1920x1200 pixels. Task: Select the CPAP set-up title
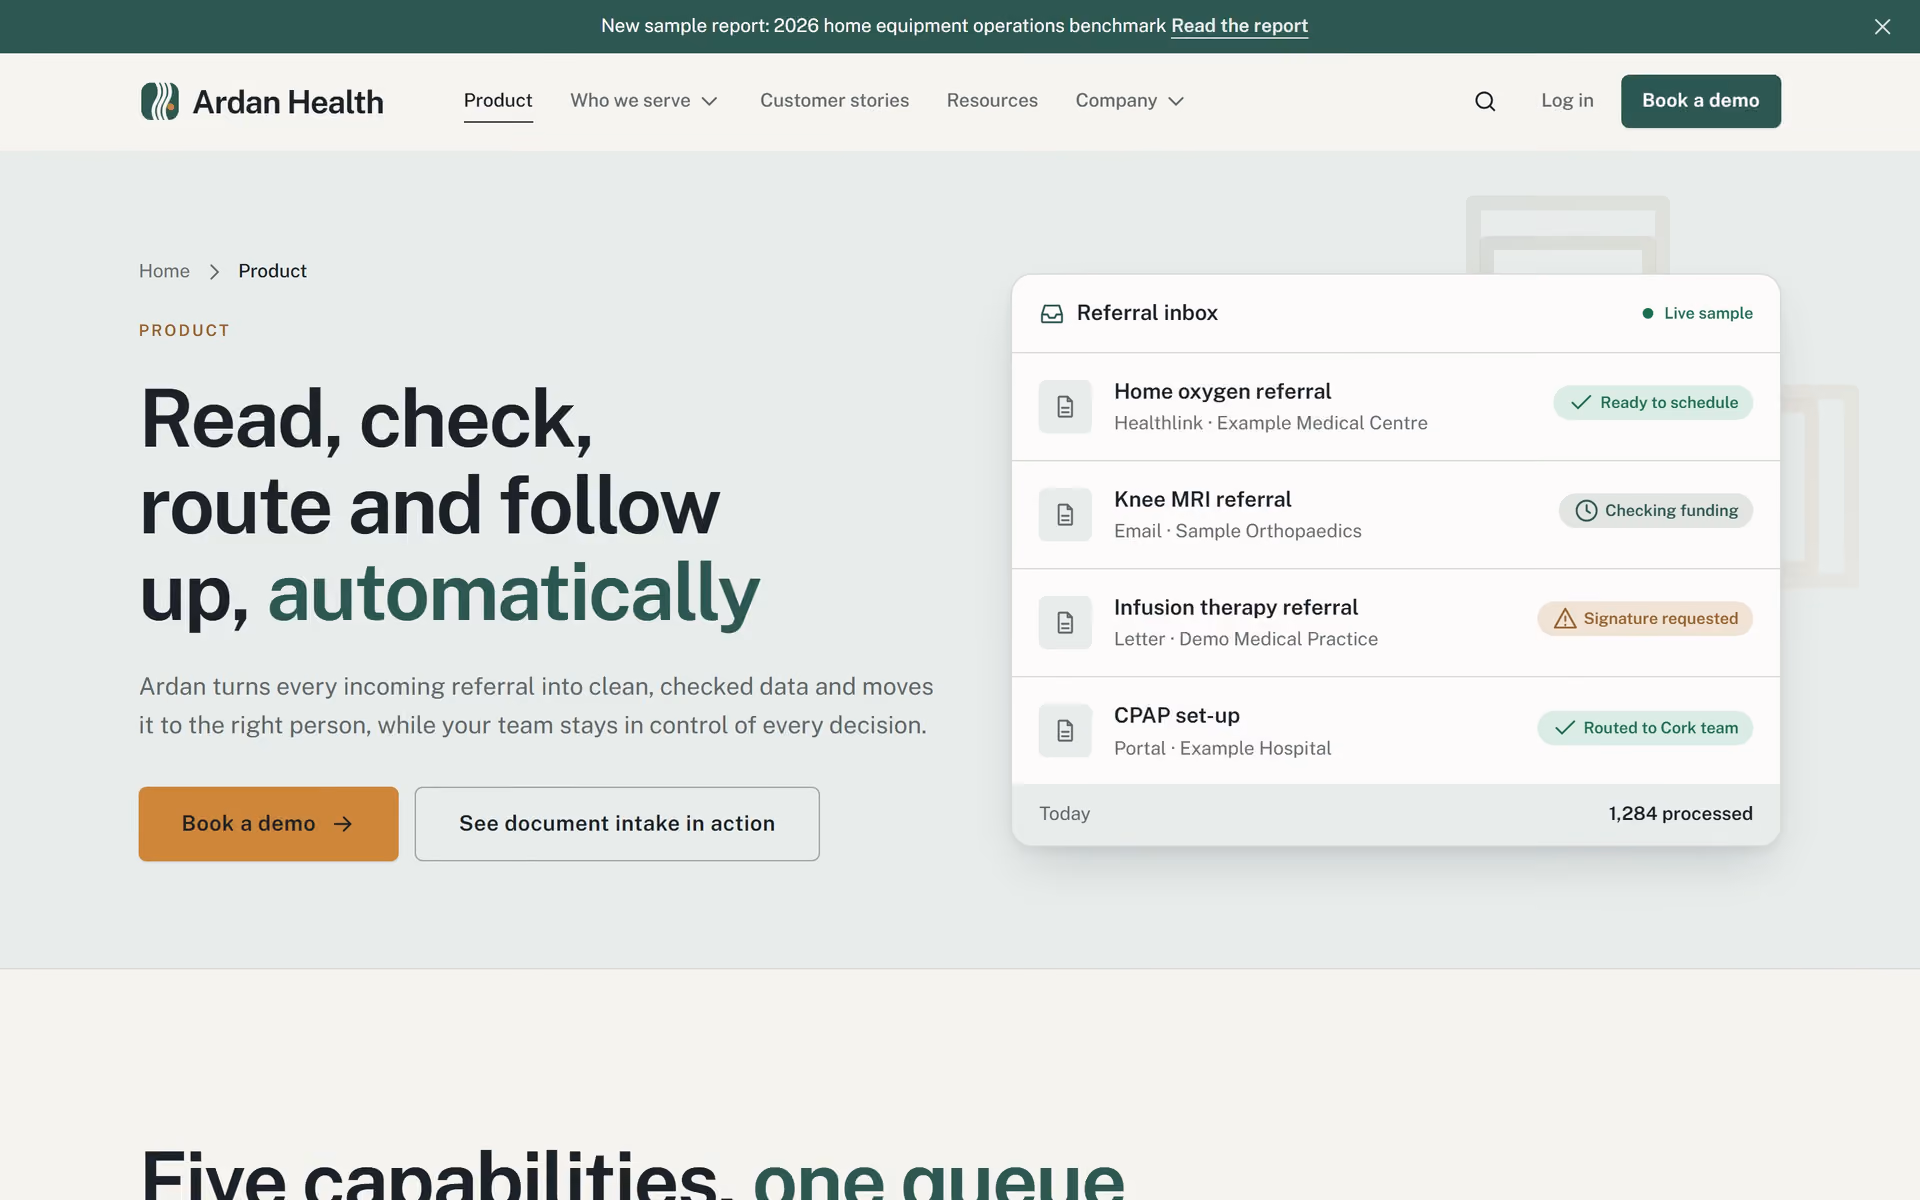coord(1176,716)
